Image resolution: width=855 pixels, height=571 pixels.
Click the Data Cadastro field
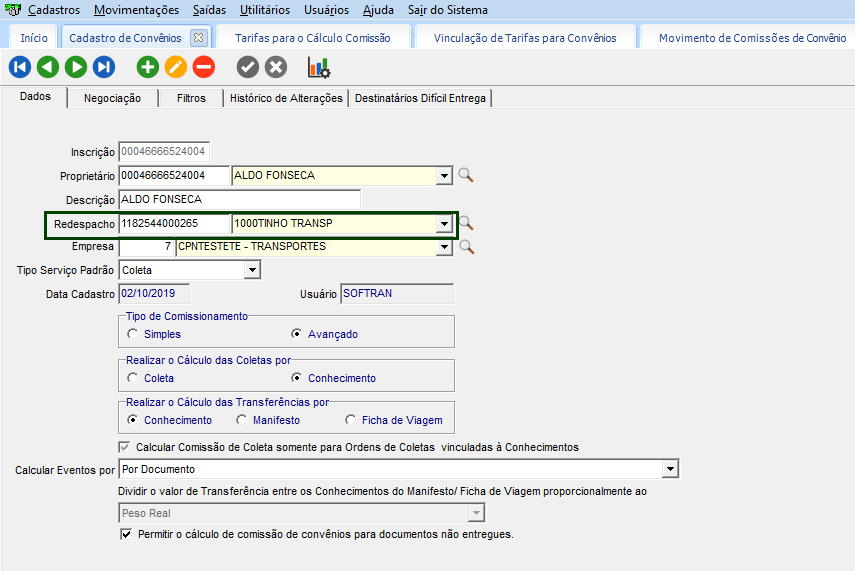point(154,293)
